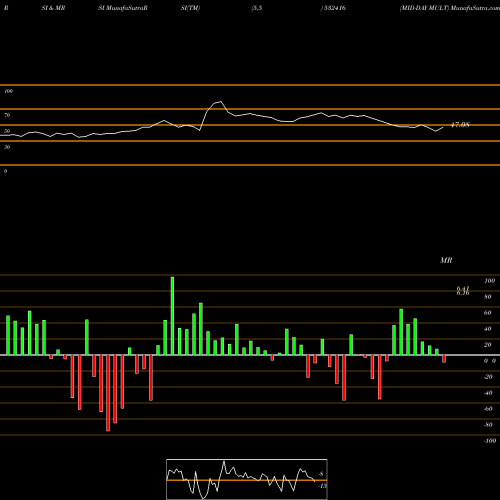Viewport: 500px width, 500px height.
Task: Click the RSI value label 47.08
Action: [460, 125]
